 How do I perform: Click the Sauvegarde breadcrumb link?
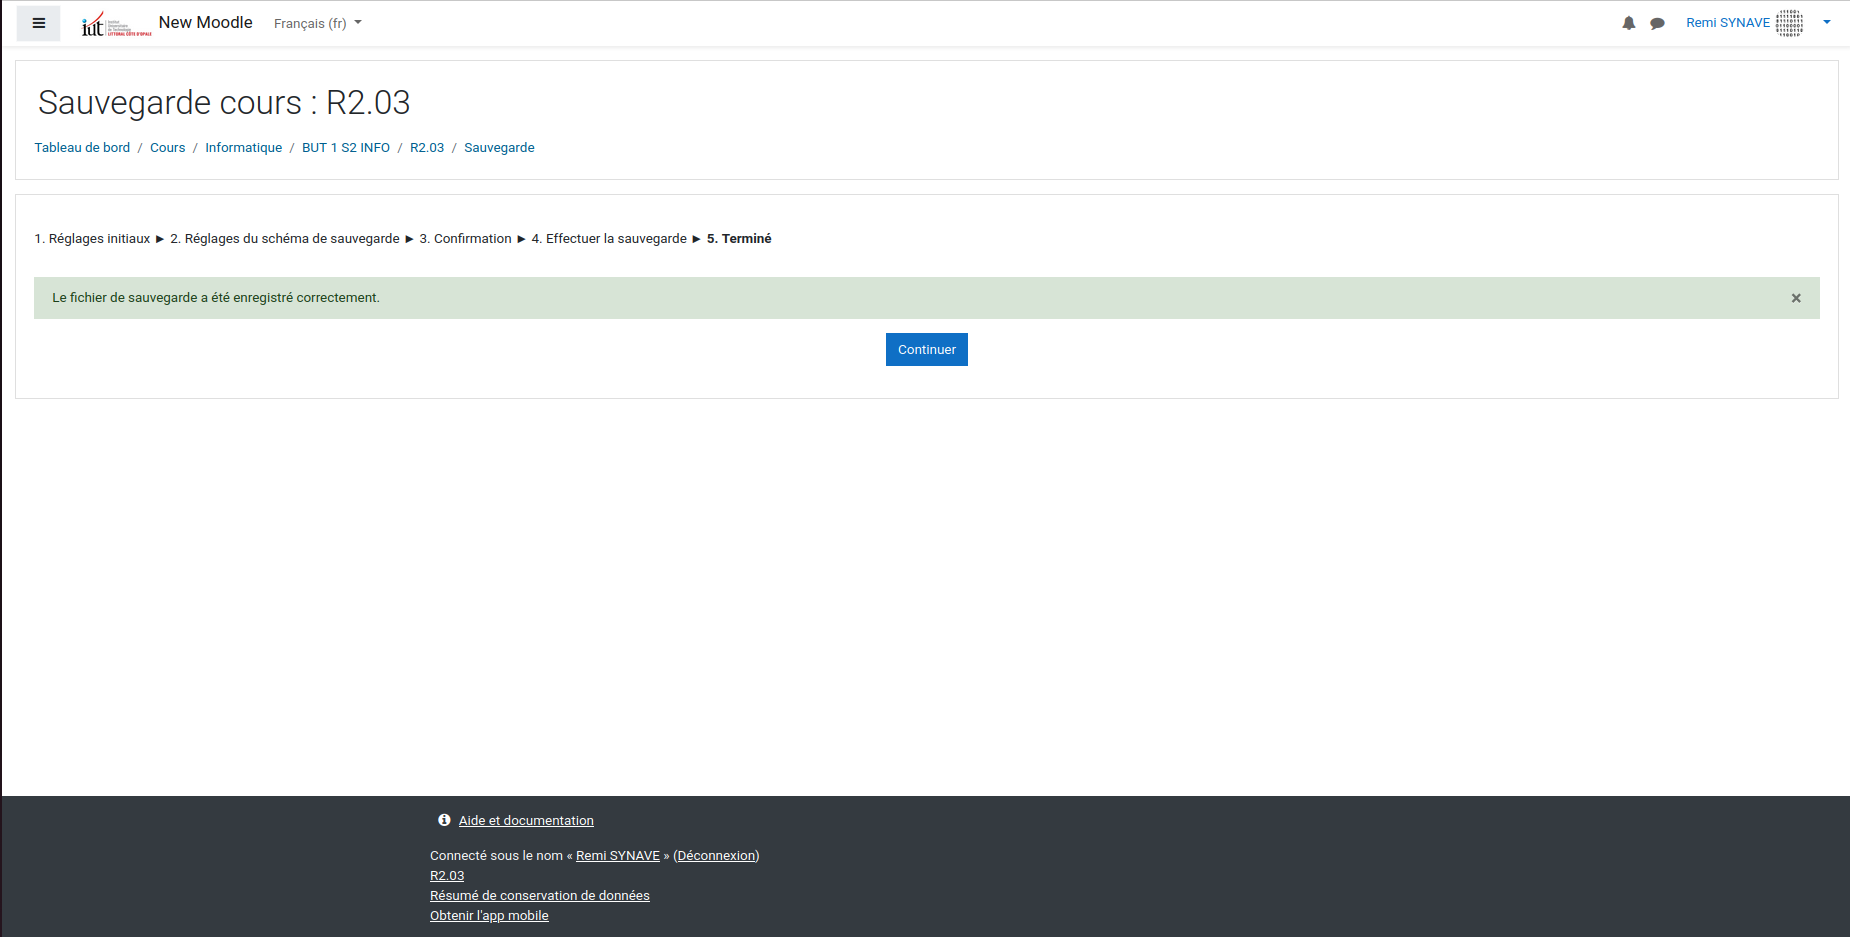pyautogui.click(x=499, y=148)
